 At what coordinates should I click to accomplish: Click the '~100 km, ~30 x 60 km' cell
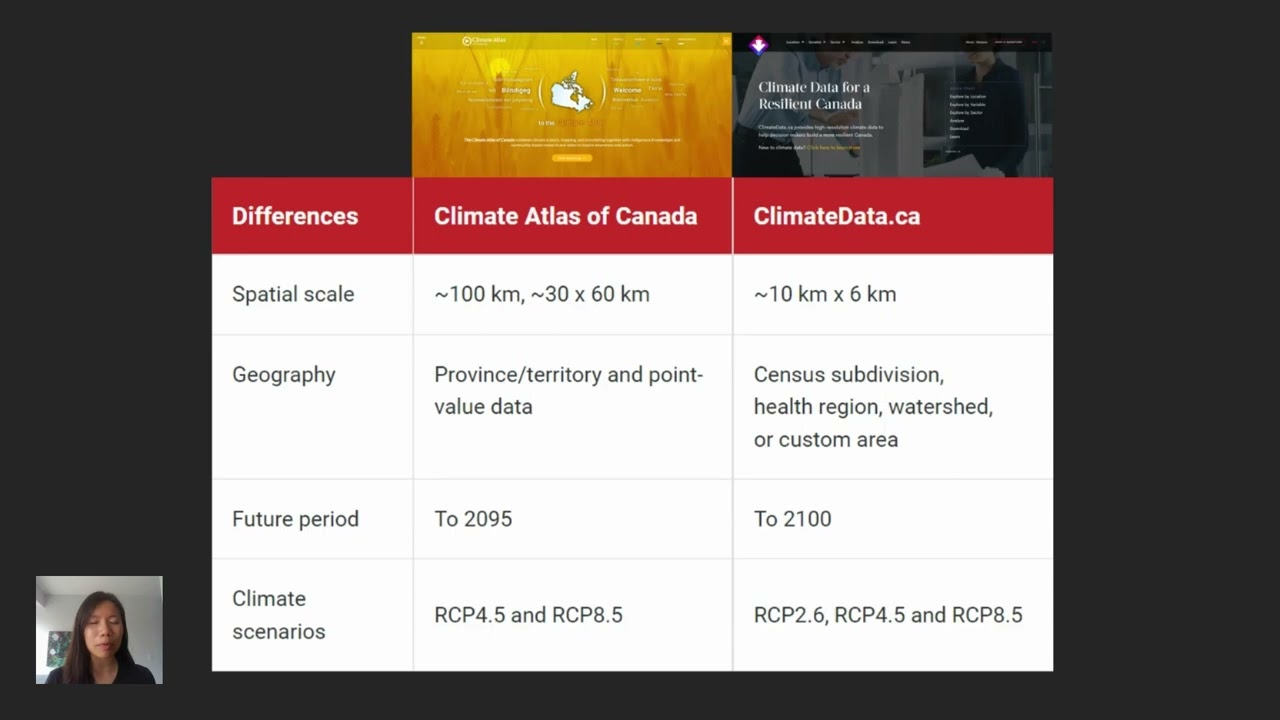click(573, 294)
